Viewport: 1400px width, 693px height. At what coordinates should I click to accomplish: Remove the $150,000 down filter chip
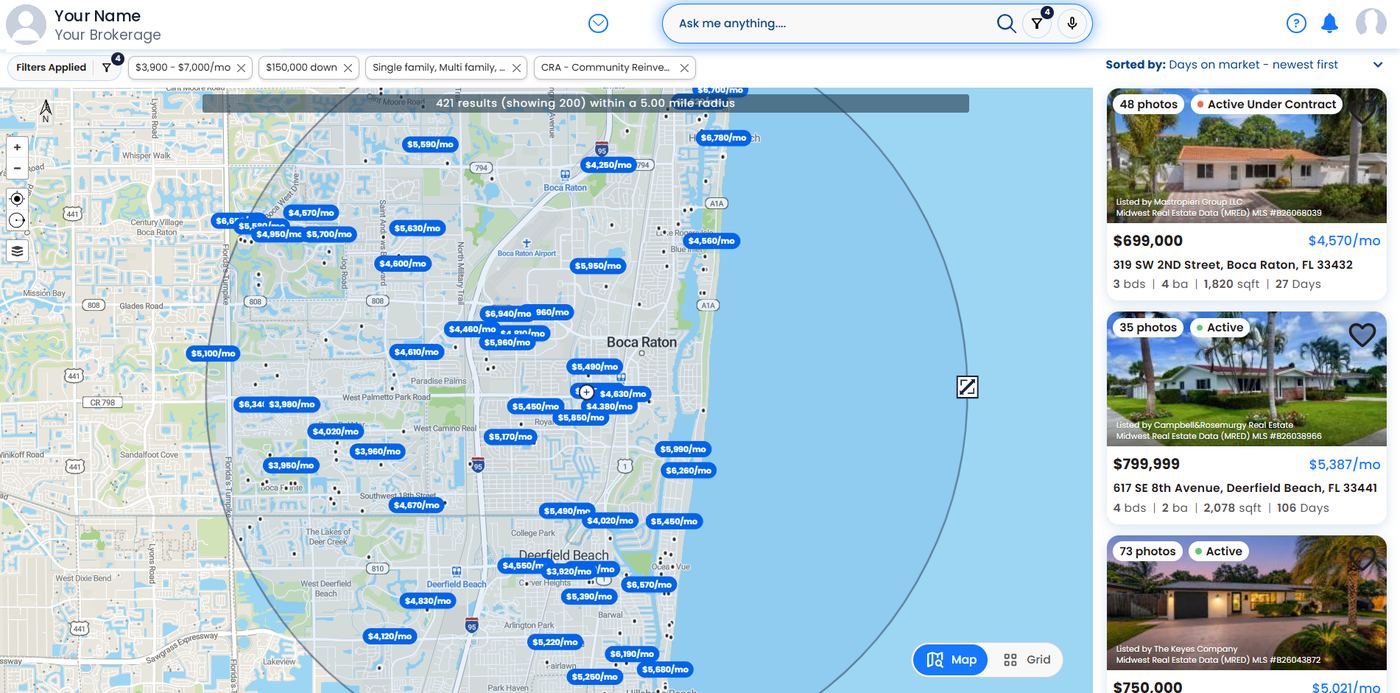(x=348, y=68)
